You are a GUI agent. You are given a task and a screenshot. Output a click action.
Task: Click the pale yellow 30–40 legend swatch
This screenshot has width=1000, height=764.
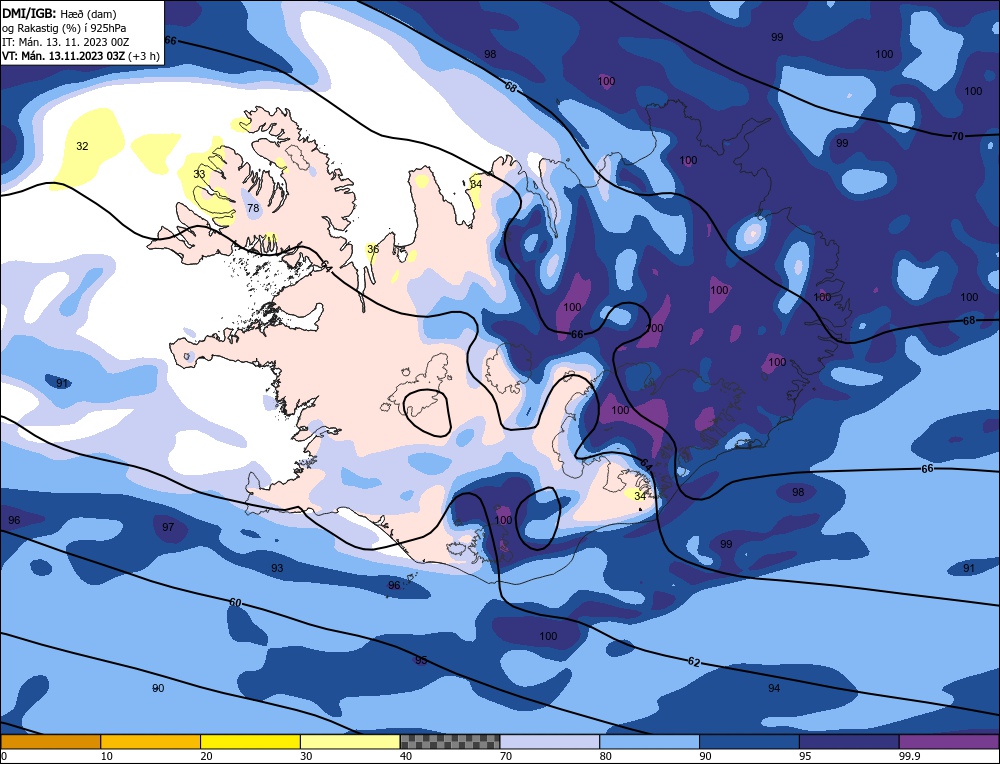[x=350, y=742]
